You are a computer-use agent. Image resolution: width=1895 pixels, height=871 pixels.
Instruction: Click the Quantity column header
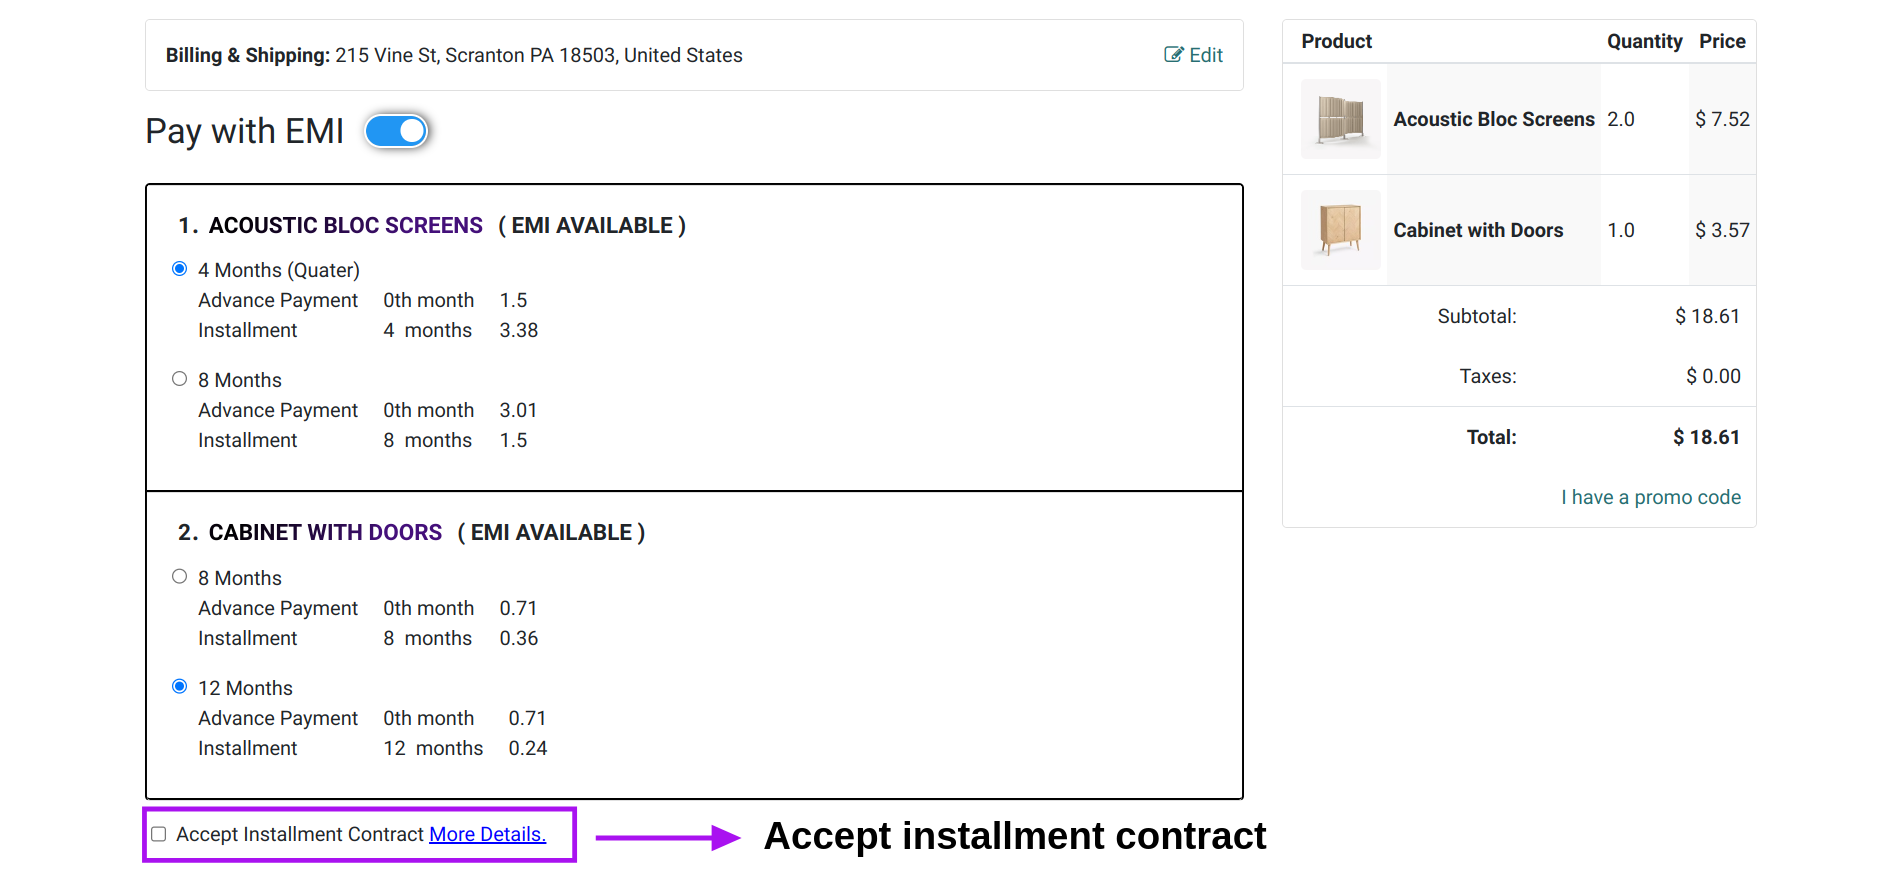(1644, 41)
